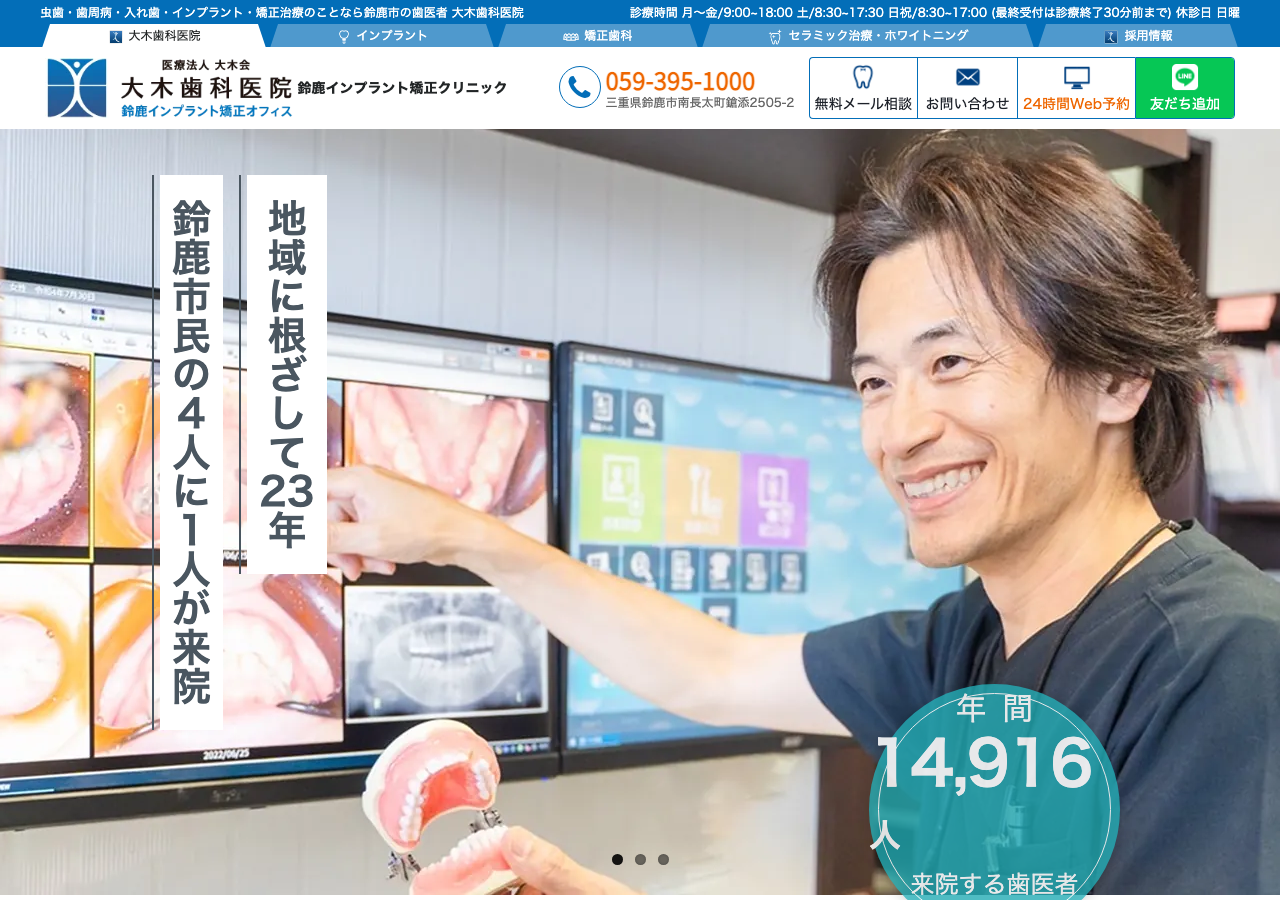Call phone number 059-395-1000

point(680,81)
